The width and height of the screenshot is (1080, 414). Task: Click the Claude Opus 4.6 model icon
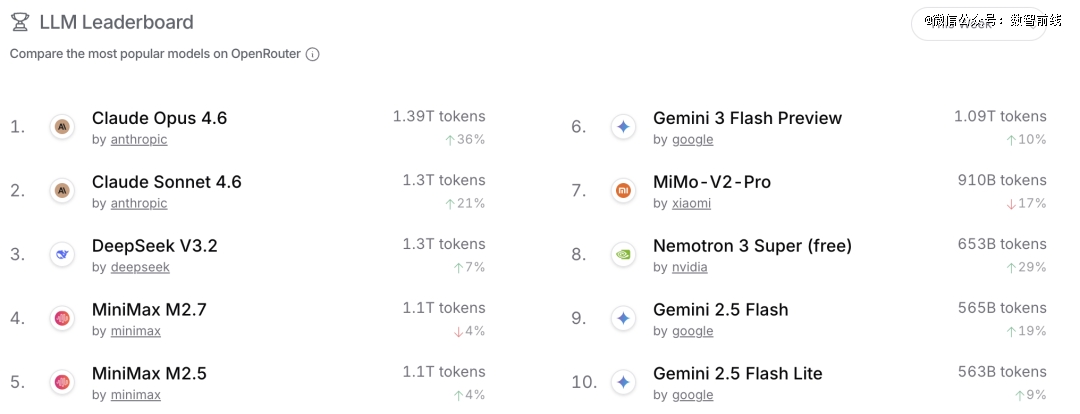pyautogui.click(x=62, y=127)
